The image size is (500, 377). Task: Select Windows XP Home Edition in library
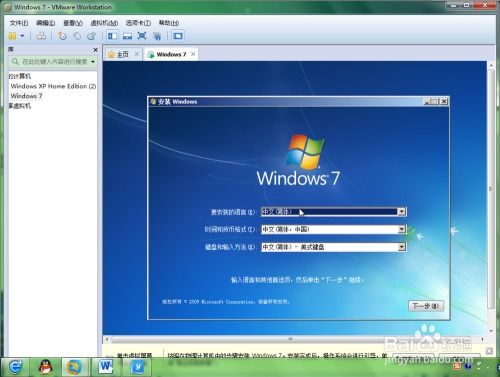coord(53,86)
